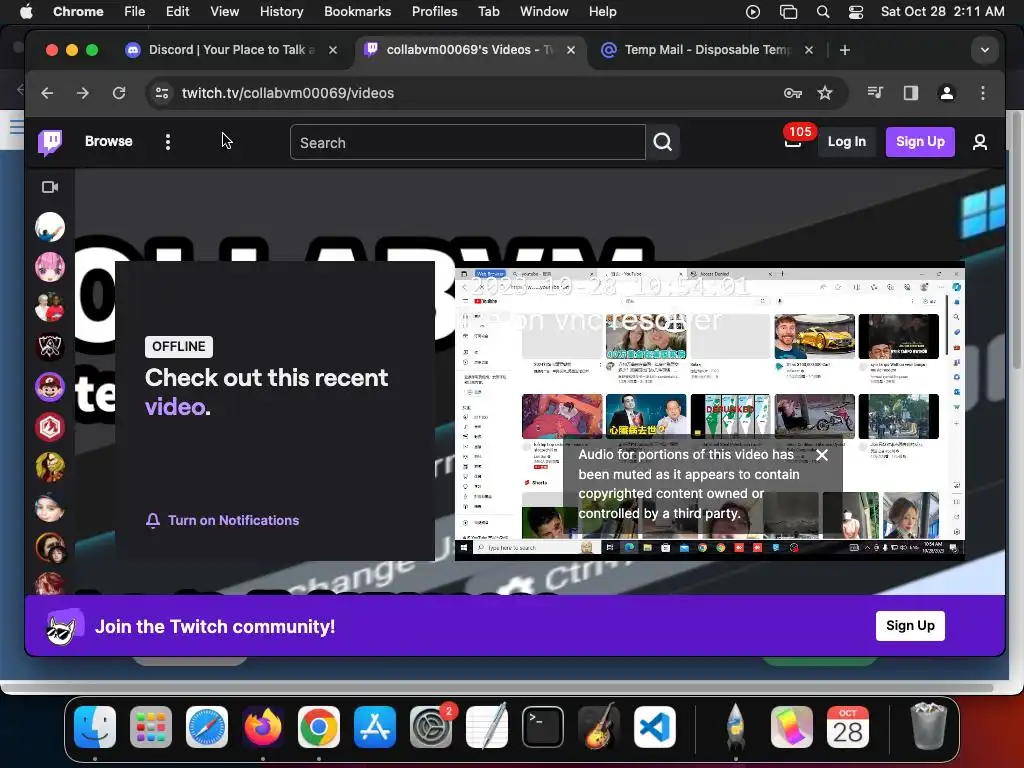Close the Temp Mail tab
The image size is (1024, 768).
[808, 50]
